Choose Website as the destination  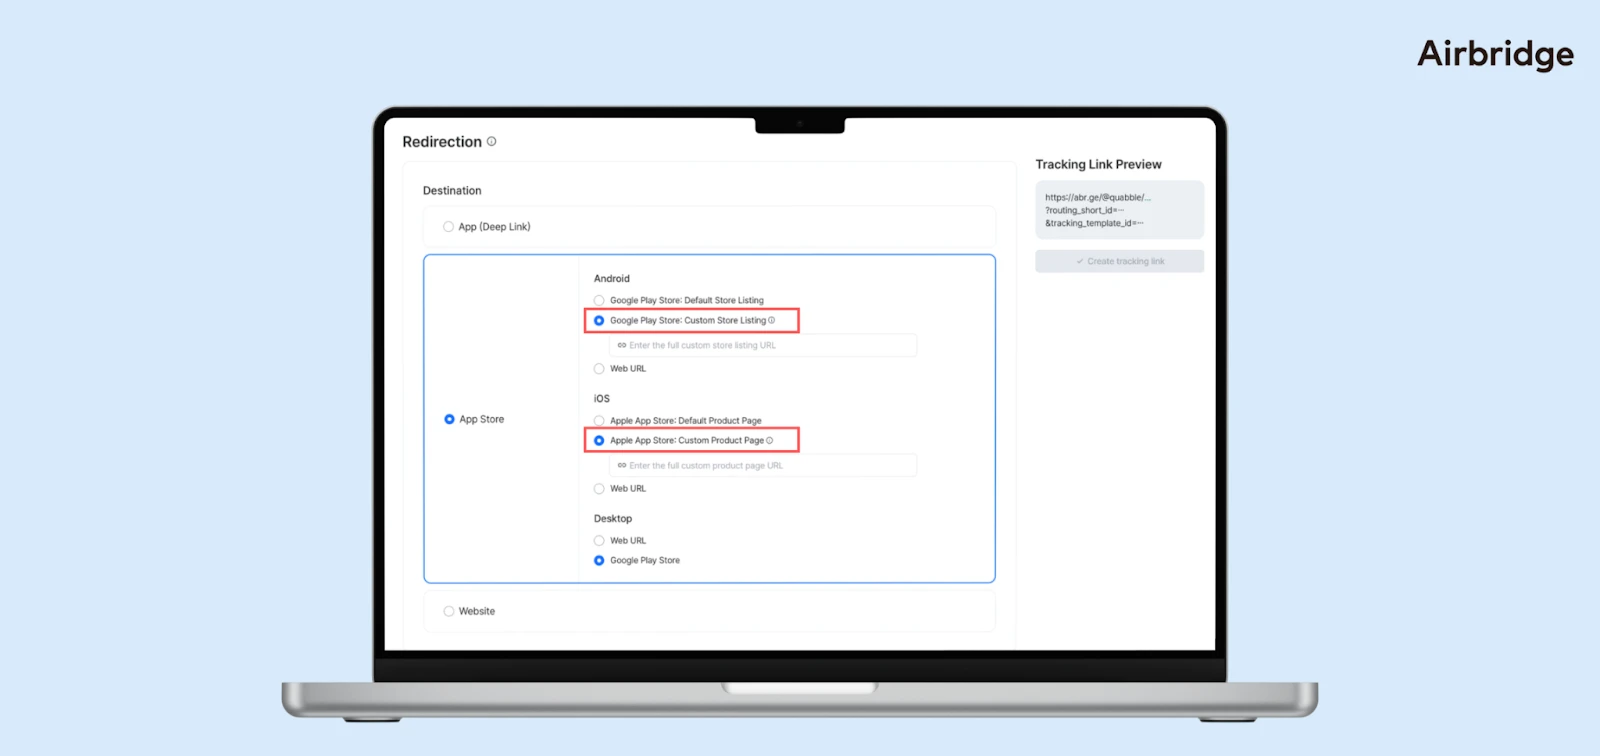449,612
